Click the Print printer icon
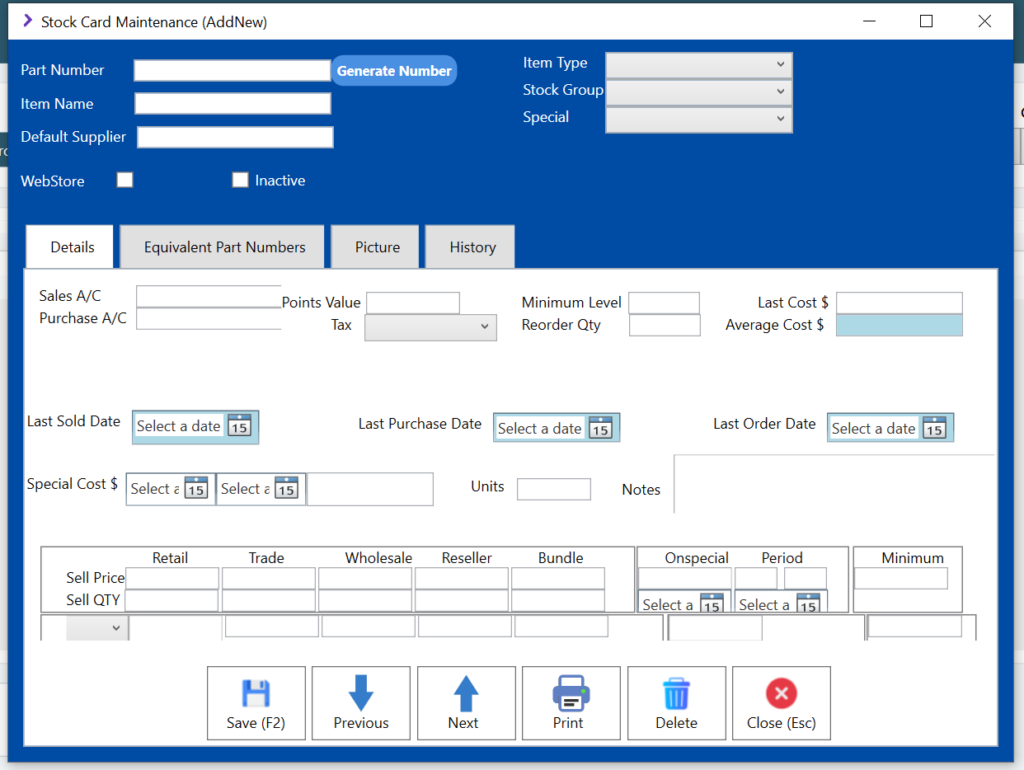This screenshot has height=770, width=1024. point(571,693)
